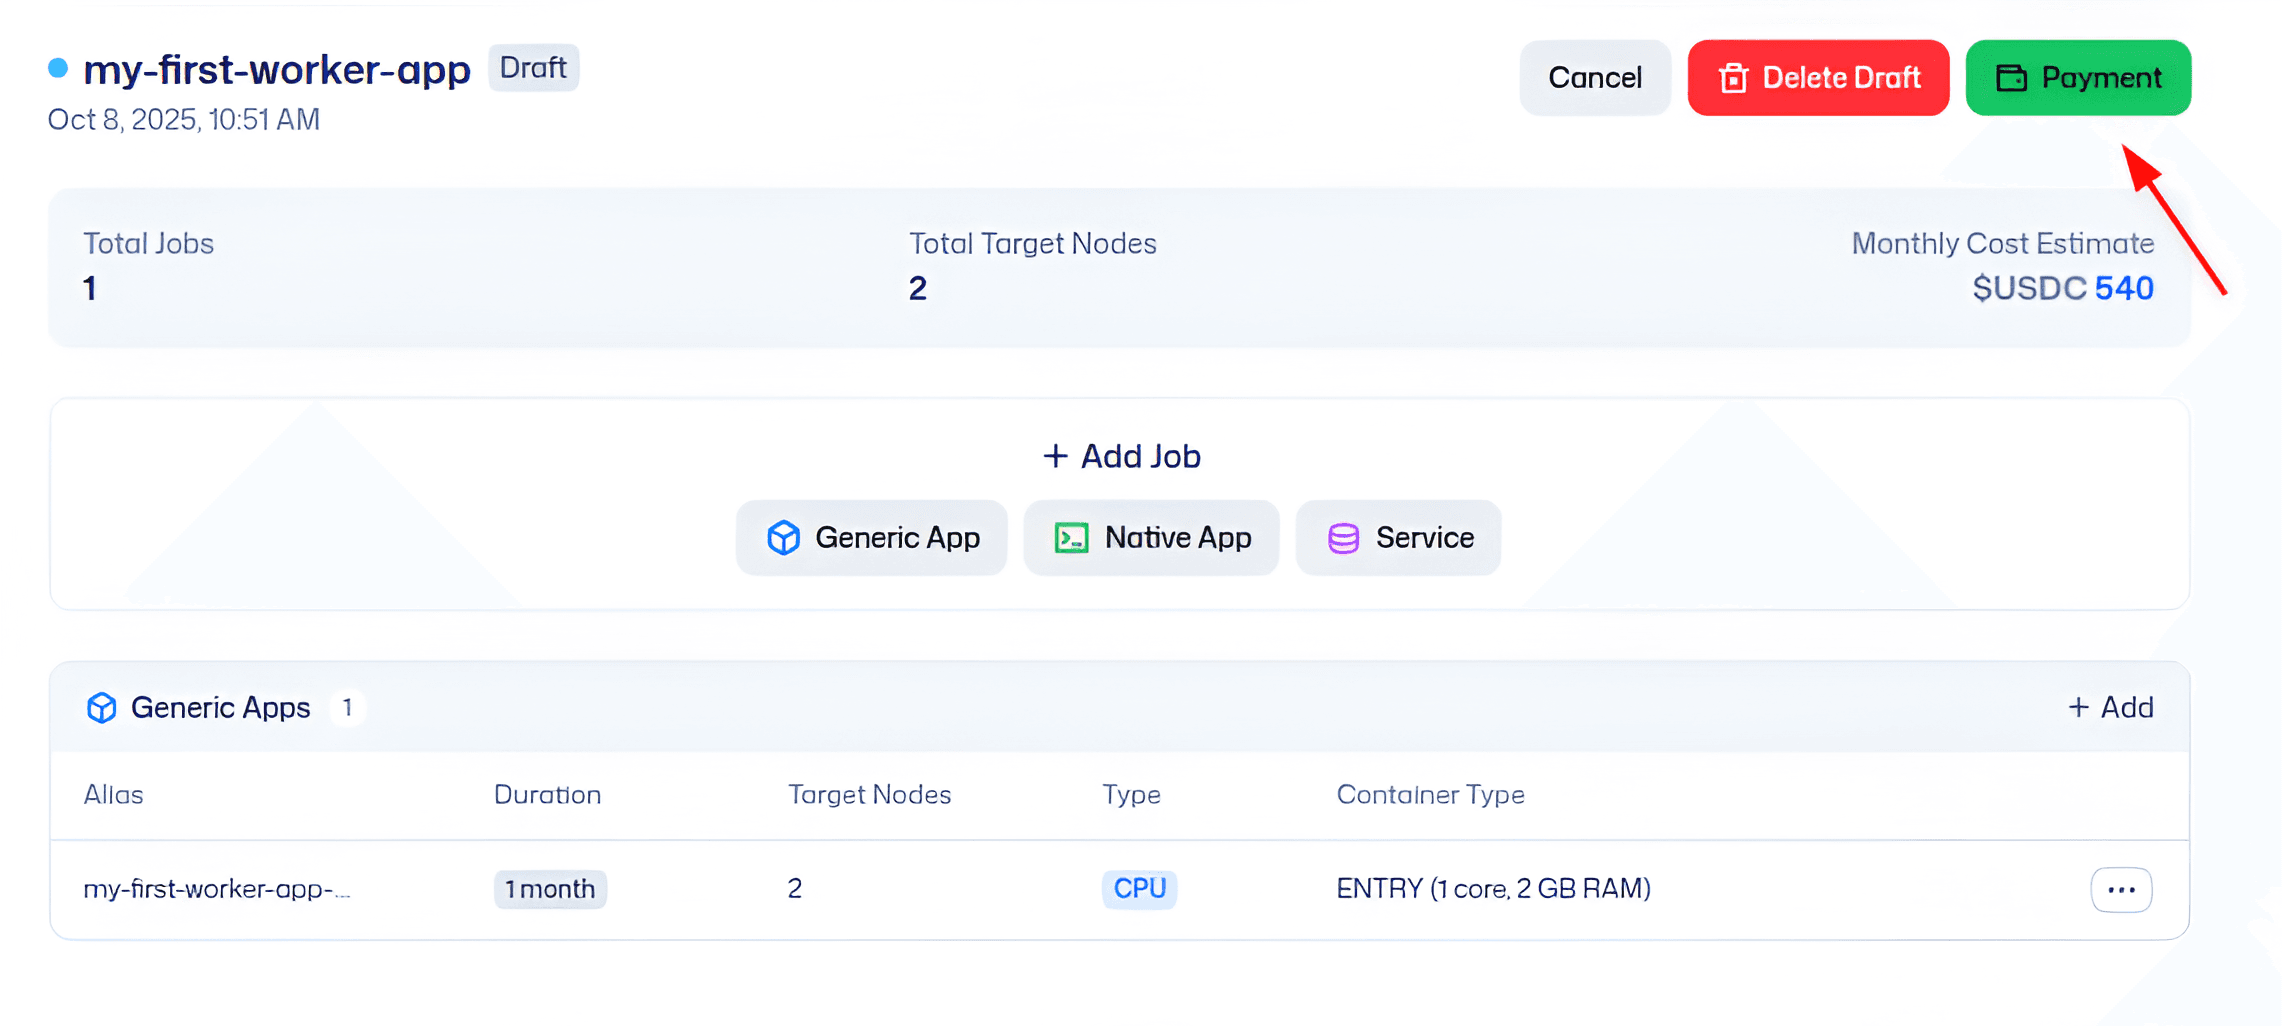2282x1026 pixels.
Task: Click the Draft status badge
Action: point(533,68)
